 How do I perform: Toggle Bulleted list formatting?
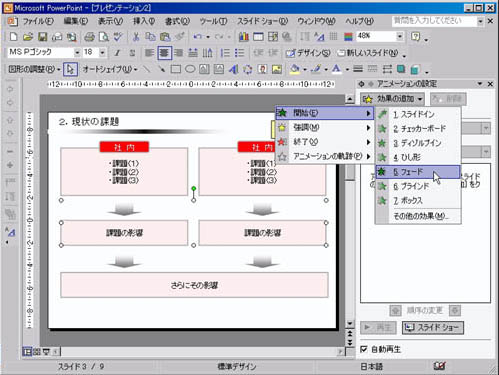240,53
